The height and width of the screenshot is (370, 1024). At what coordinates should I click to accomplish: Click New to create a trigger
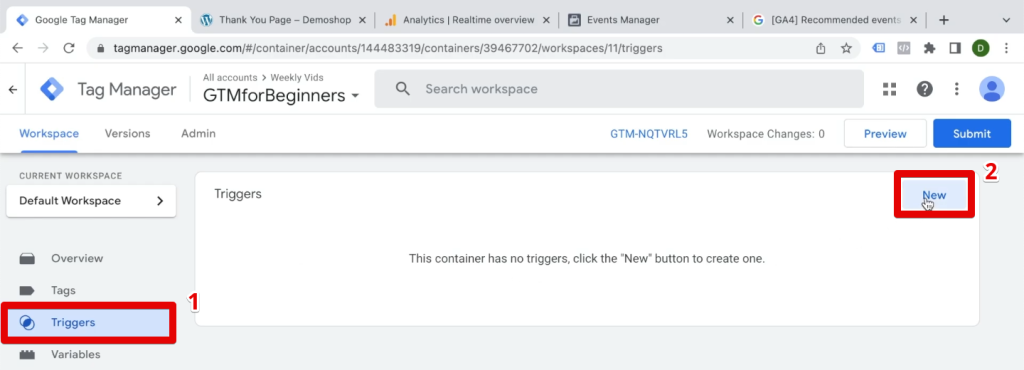pos(934,195)
